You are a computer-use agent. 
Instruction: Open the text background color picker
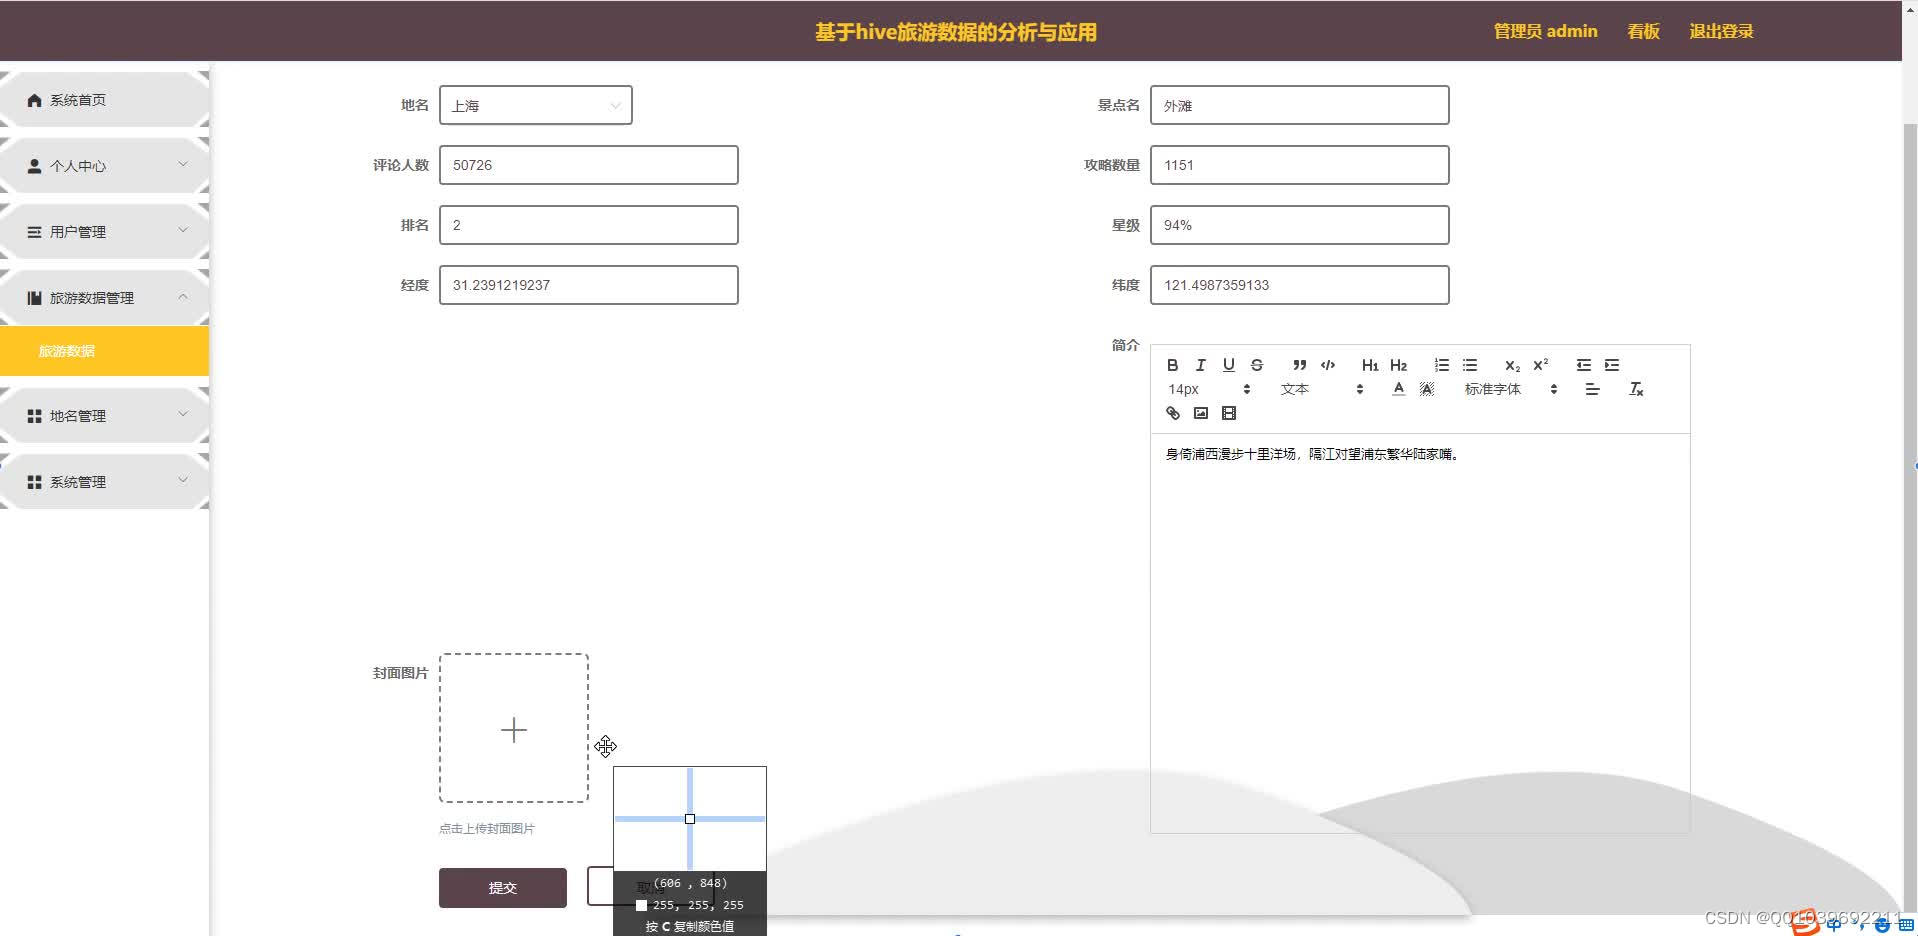(1426, 389)
